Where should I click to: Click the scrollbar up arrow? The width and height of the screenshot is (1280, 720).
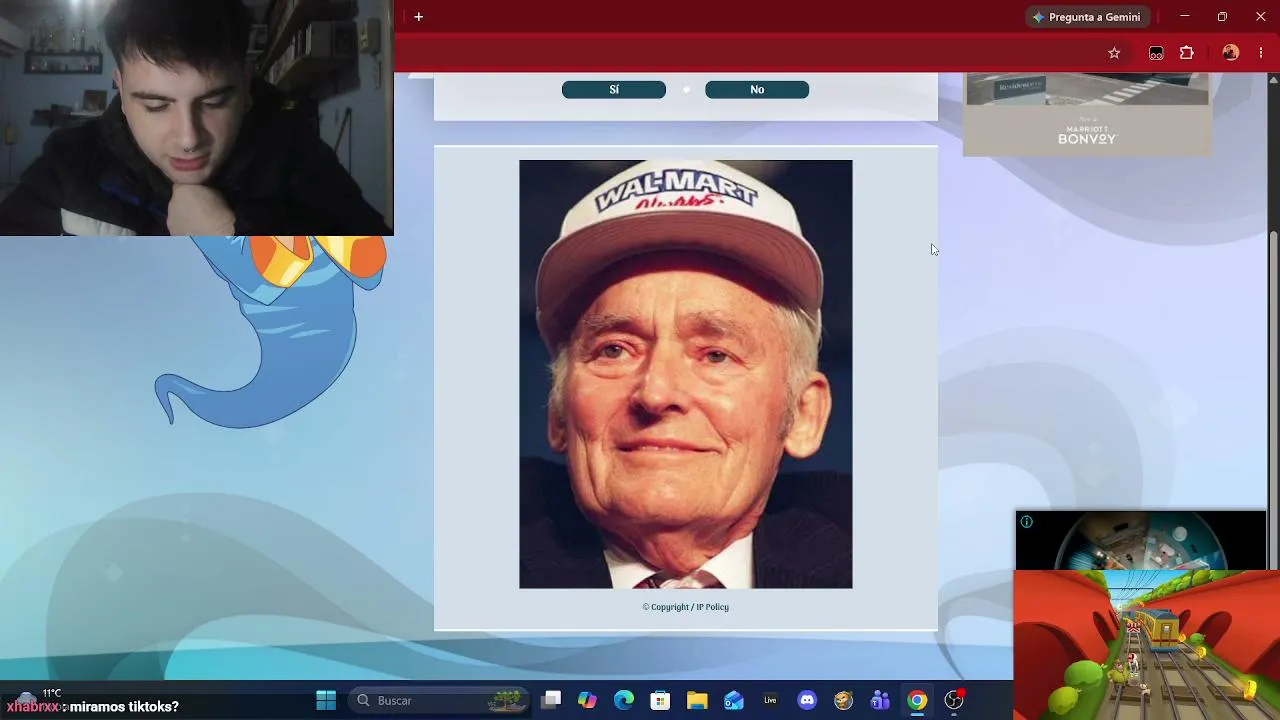coord(1273,79)
